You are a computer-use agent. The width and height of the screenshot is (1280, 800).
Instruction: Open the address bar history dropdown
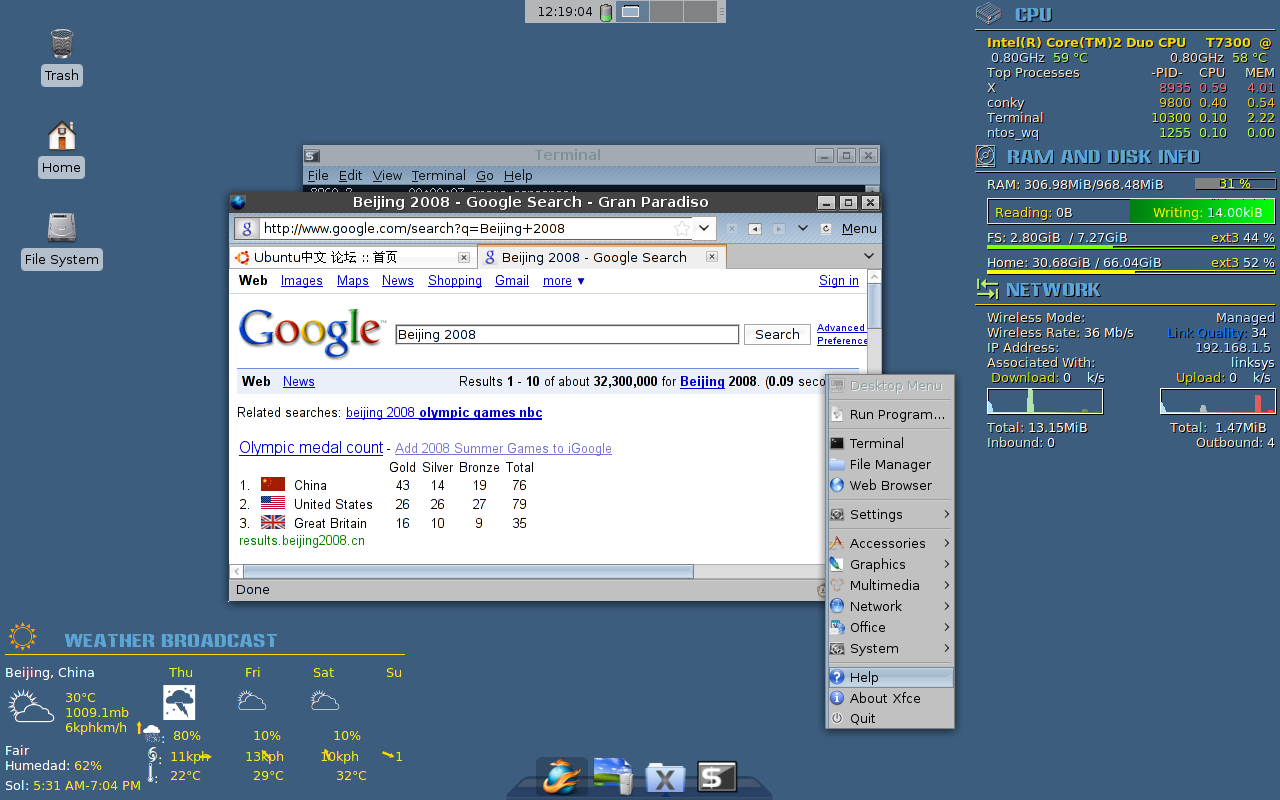pyautogui.click(x=704, y=228)
